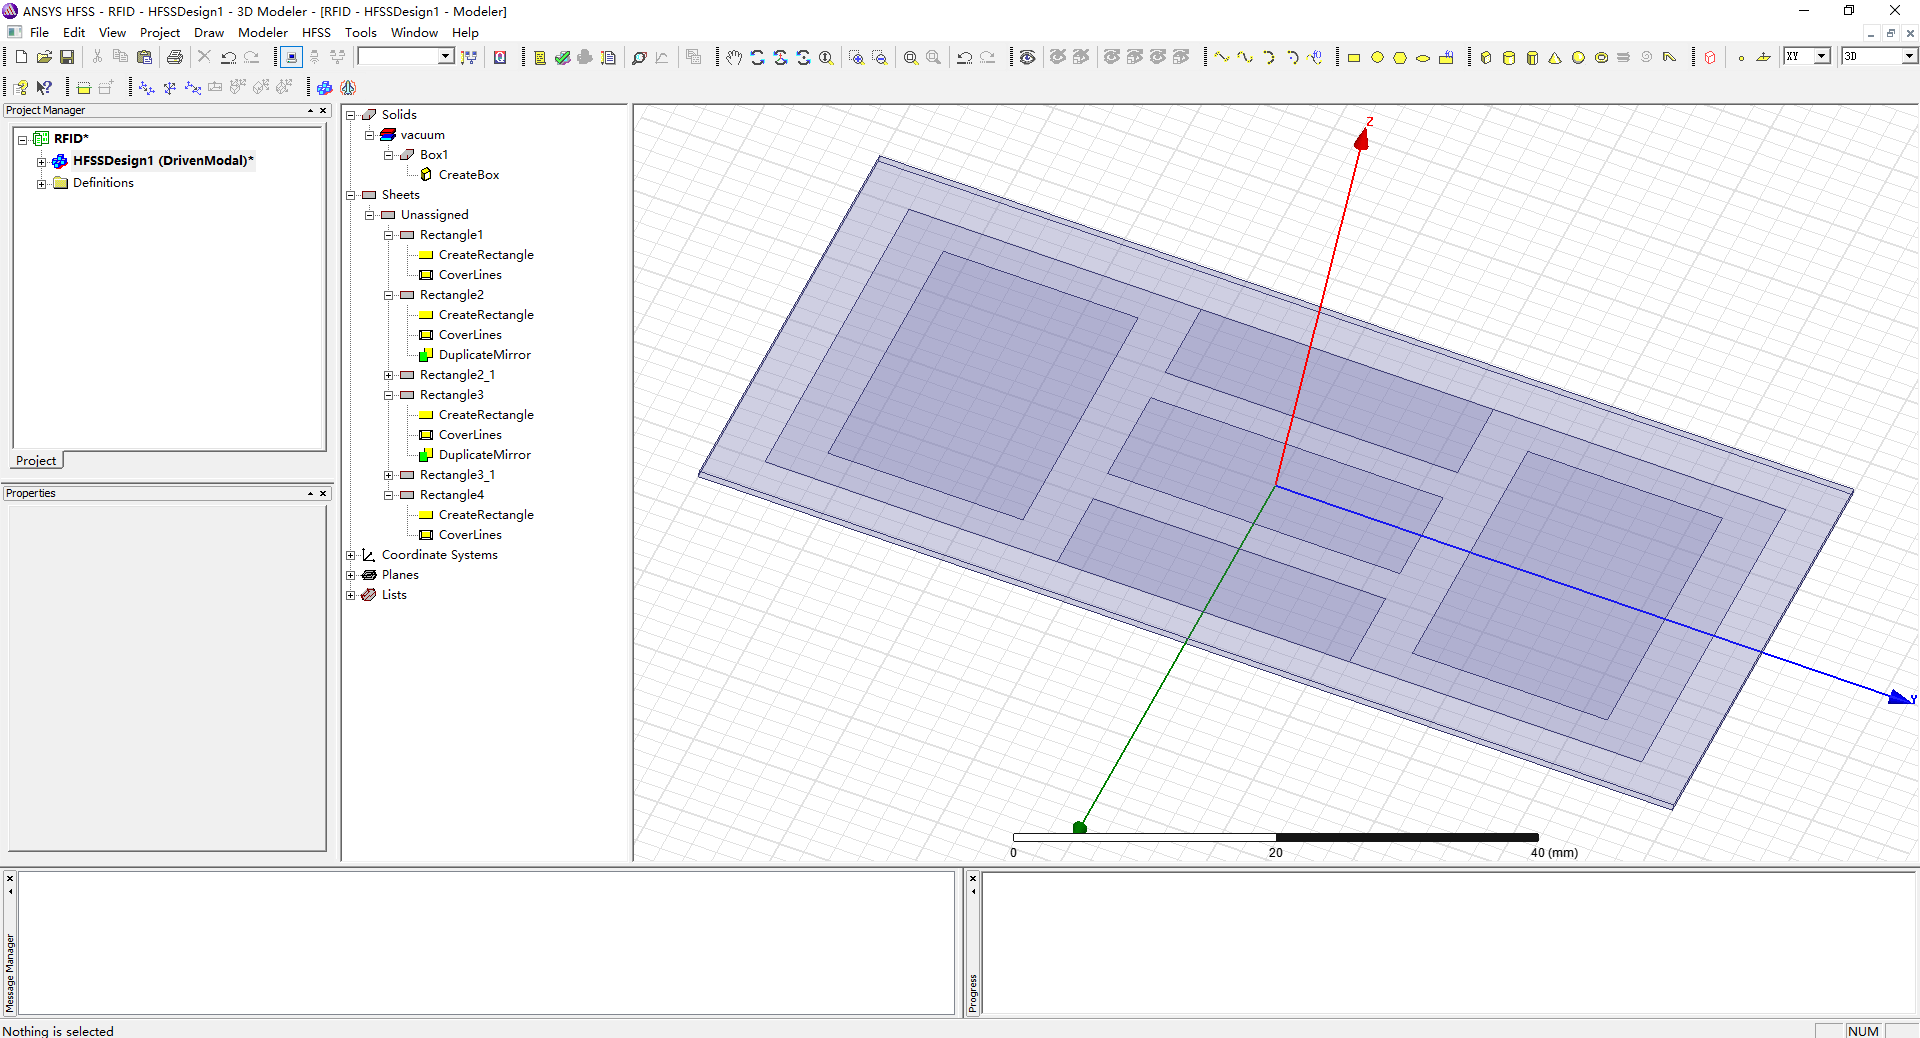1920x1038 pixels.
Task: Select the Draw cylinder tool
Action: click(x=1509, y=58)
